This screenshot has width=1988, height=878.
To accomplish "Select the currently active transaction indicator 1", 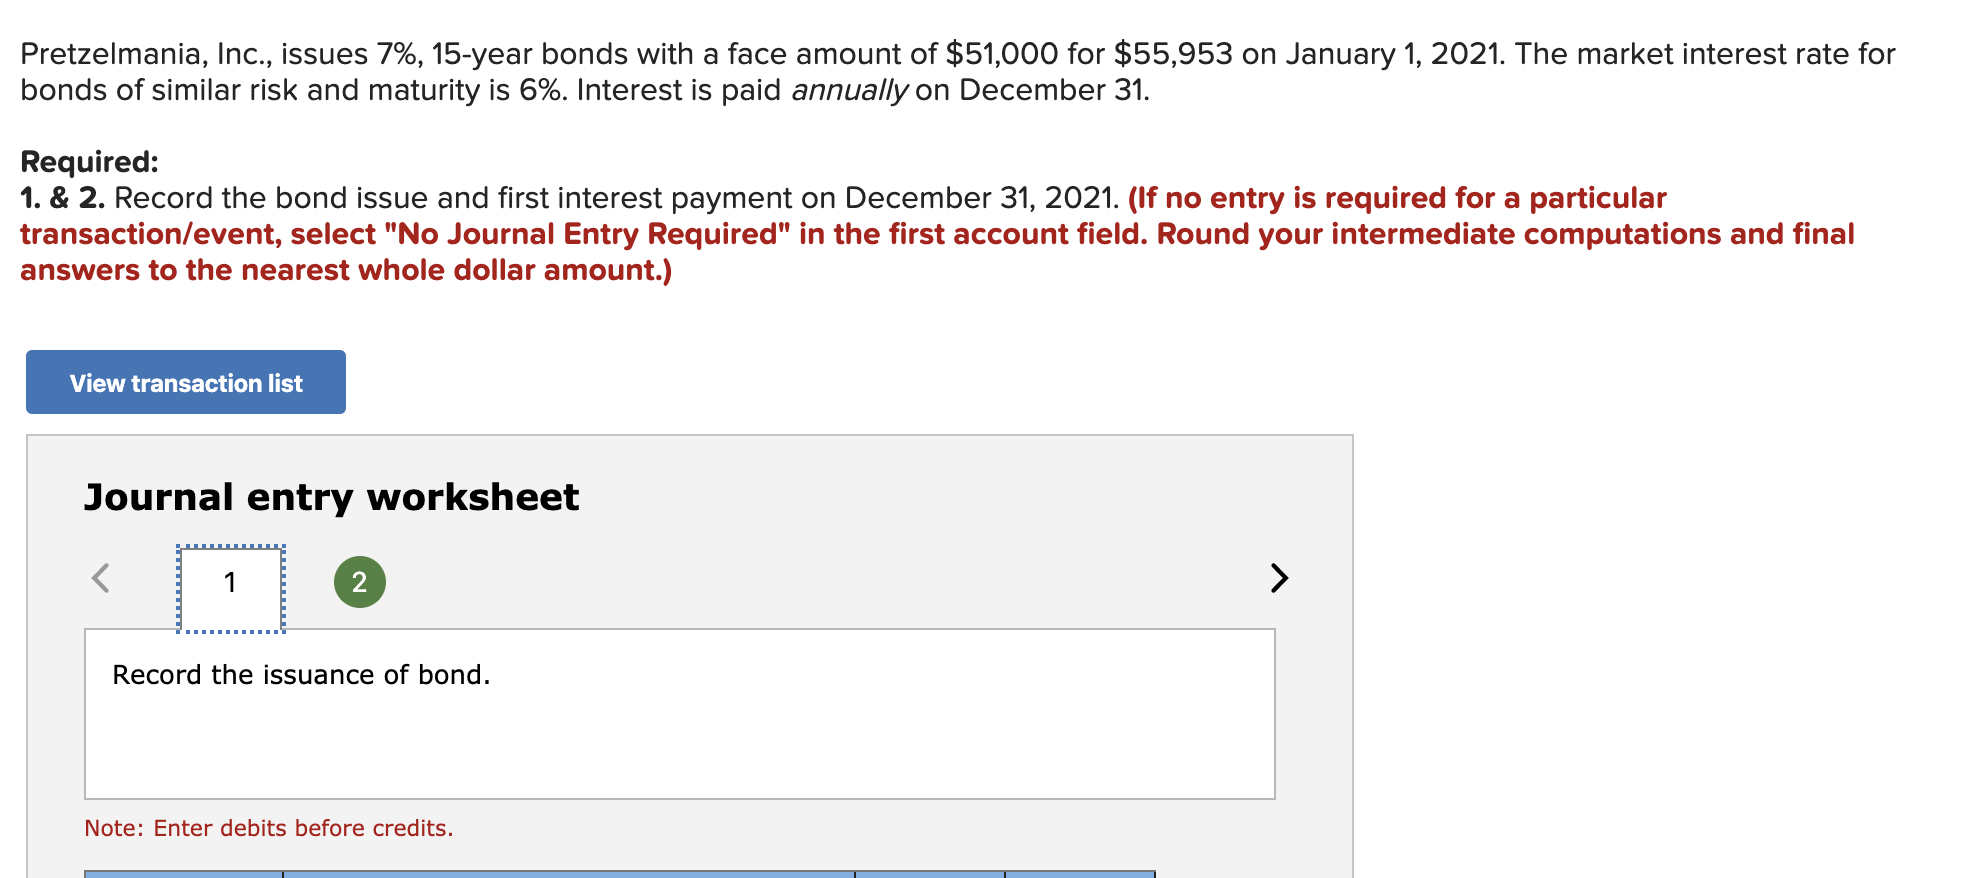I will tap(230, 584).
